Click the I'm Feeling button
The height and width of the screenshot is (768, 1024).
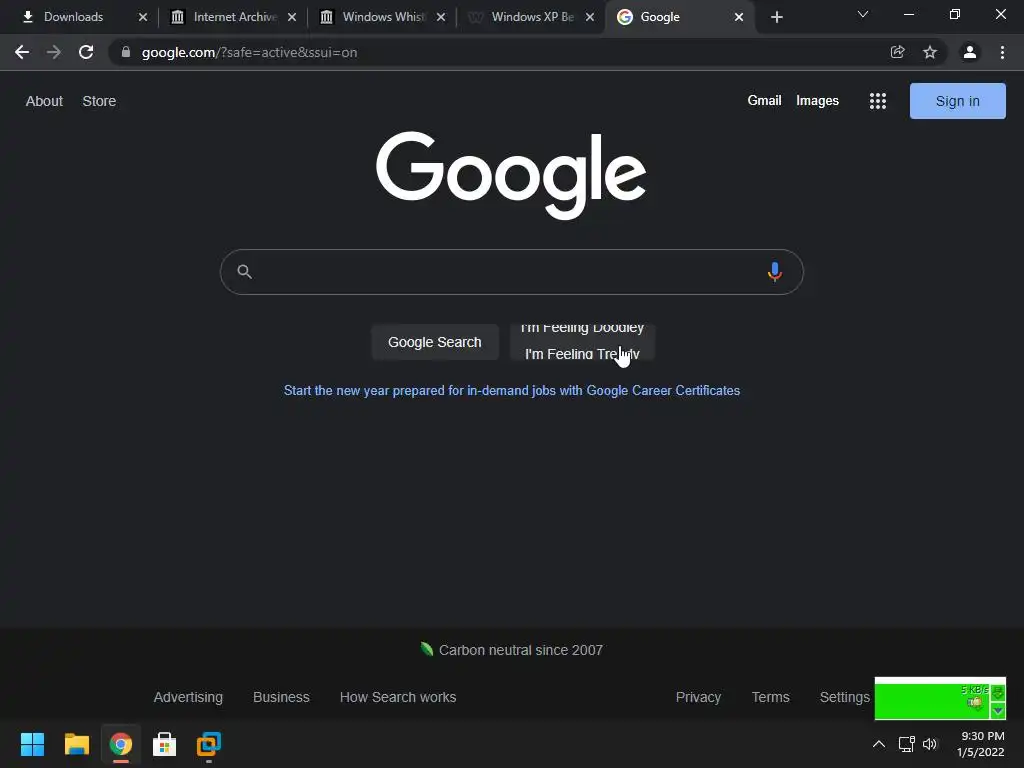582,342
